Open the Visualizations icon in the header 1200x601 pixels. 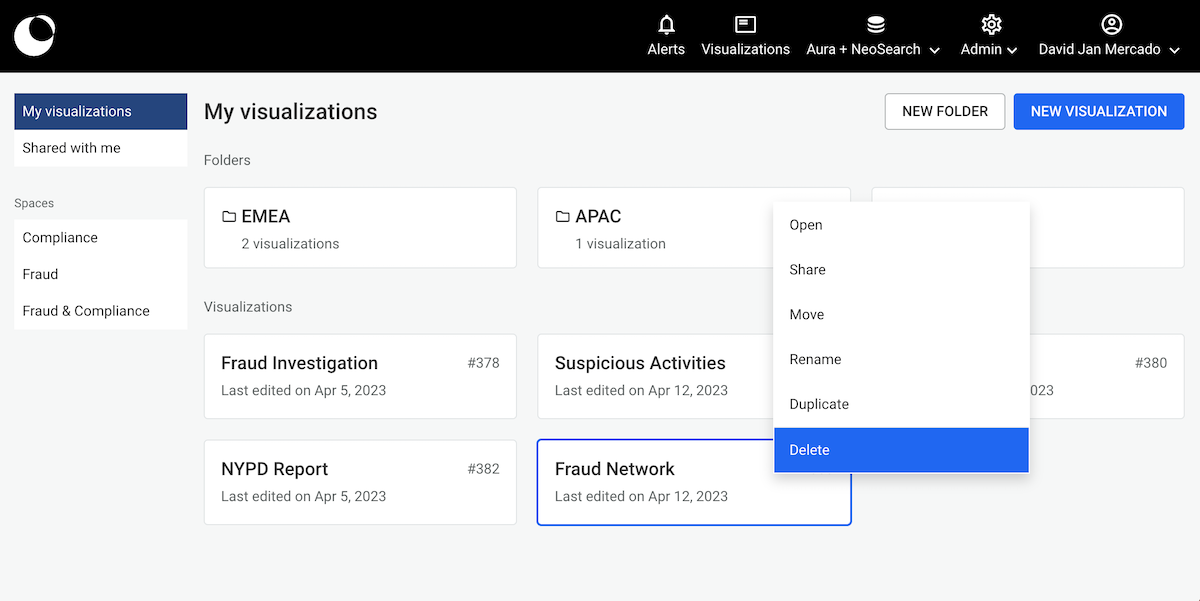tap(745, 25)
